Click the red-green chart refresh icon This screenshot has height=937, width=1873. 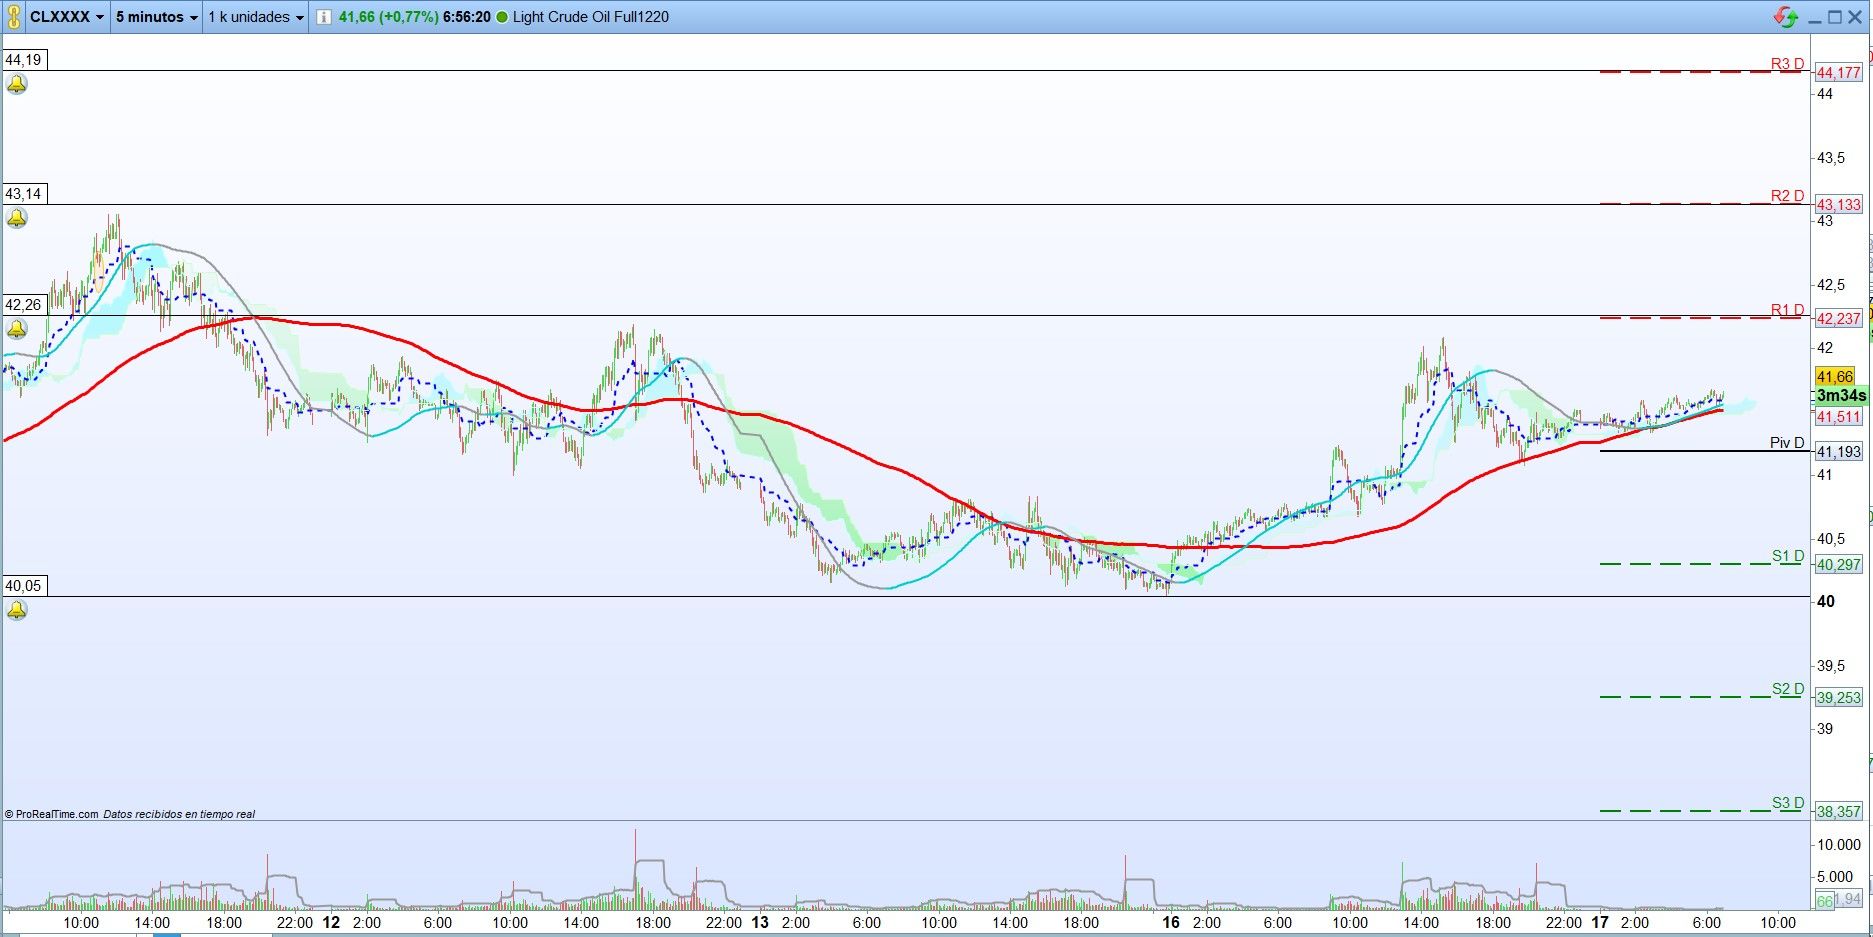pyautogui.click(x=1785, y=17)
